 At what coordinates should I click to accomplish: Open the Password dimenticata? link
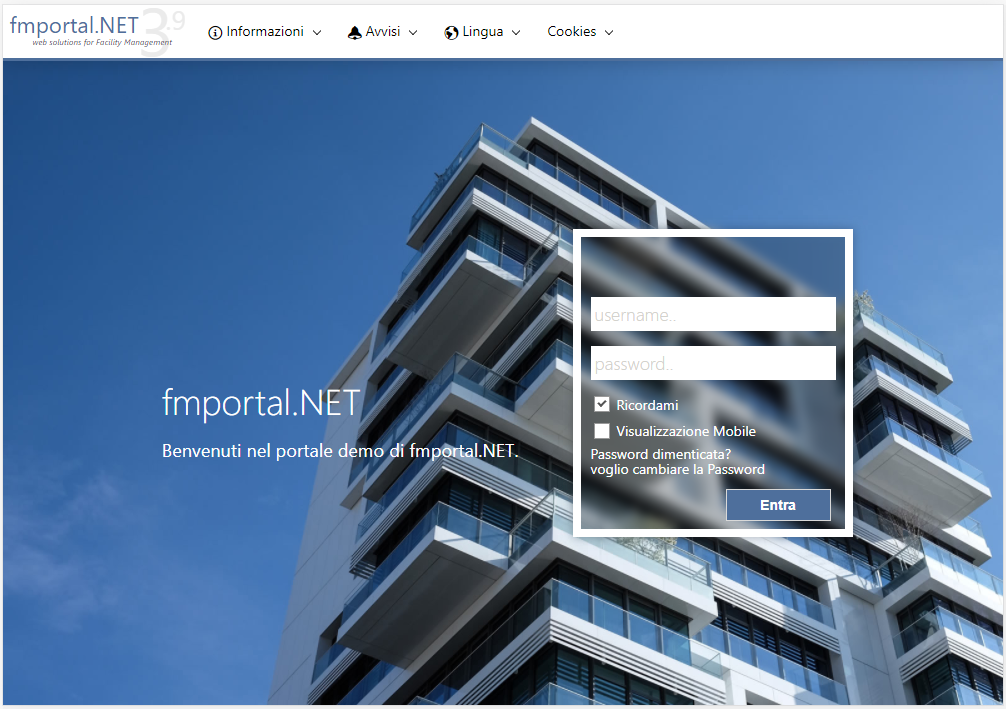pos(660,454)
